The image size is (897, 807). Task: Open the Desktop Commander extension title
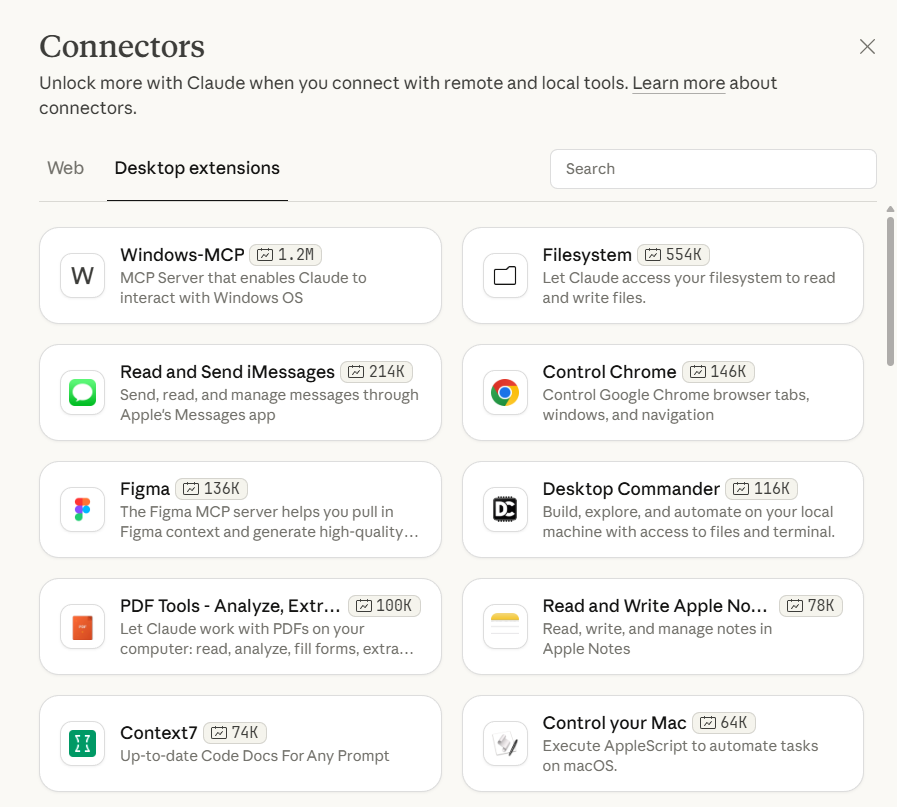(x=631, y=489)
